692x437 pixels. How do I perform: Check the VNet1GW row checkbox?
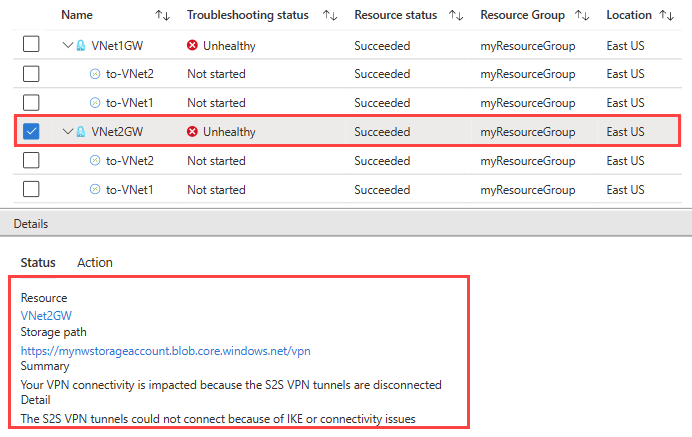pos(32,45)
